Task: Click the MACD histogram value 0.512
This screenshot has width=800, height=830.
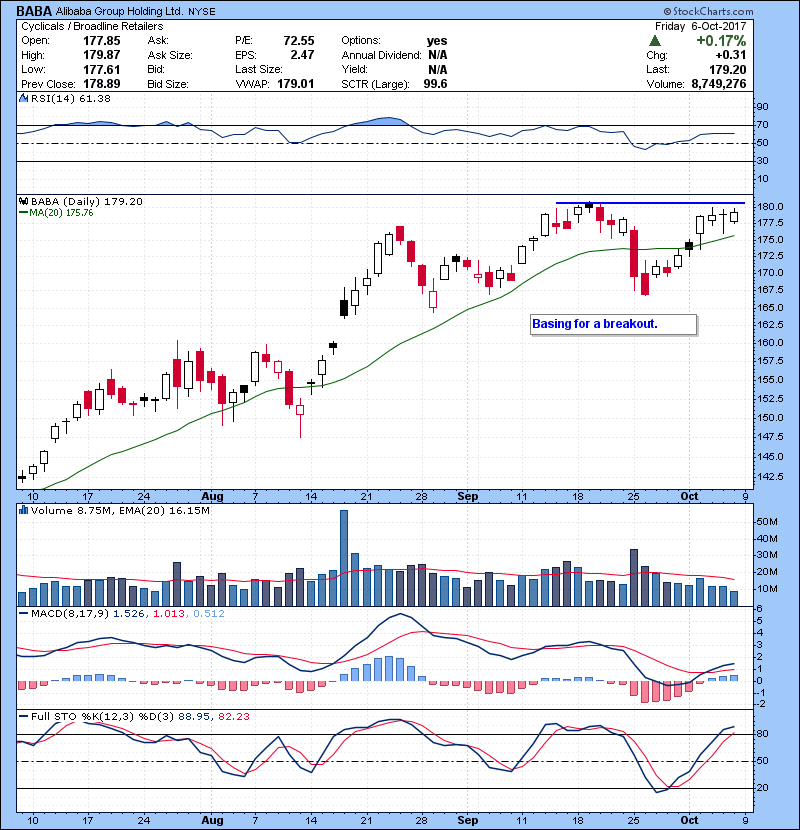Action: pos(209,614)
